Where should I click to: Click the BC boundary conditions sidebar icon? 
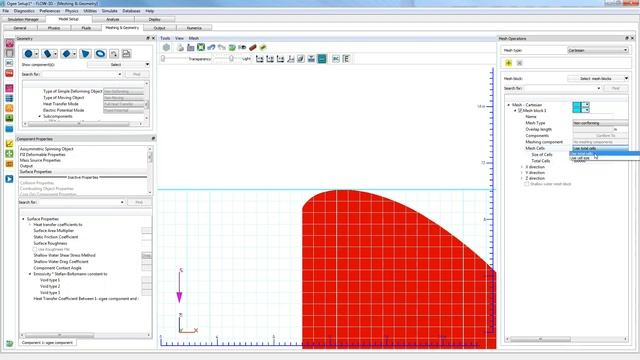click(9, 63)
